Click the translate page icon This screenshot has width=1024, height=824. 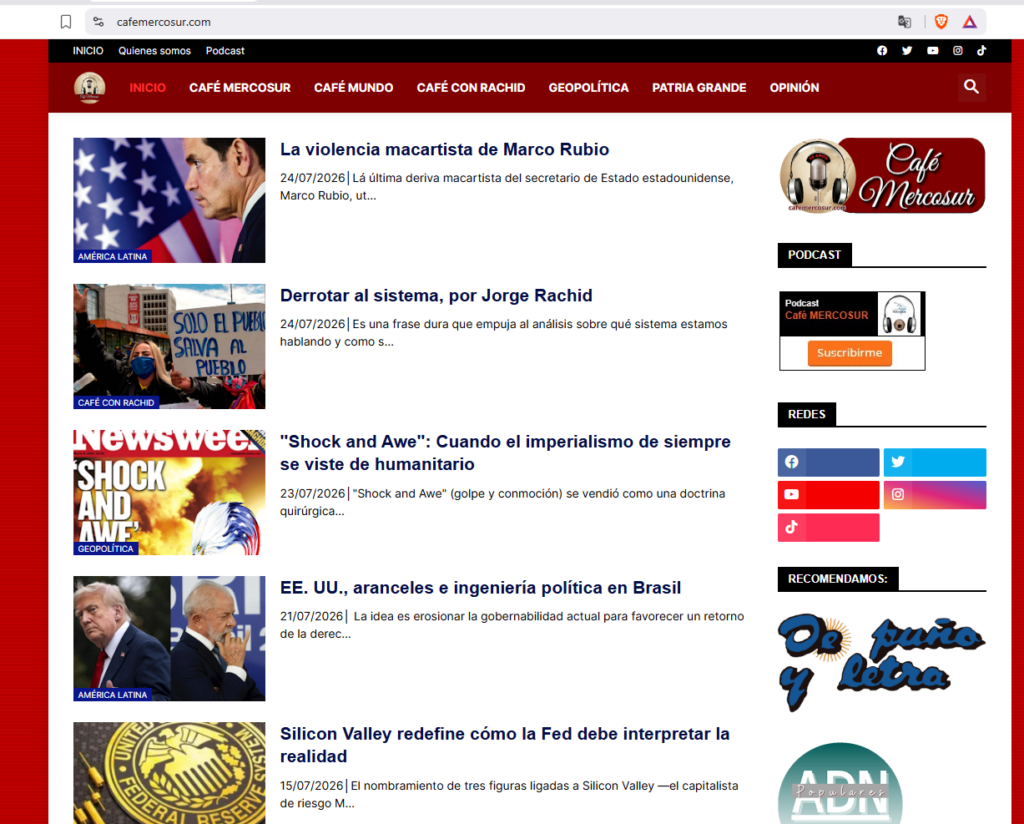(904, 22)
